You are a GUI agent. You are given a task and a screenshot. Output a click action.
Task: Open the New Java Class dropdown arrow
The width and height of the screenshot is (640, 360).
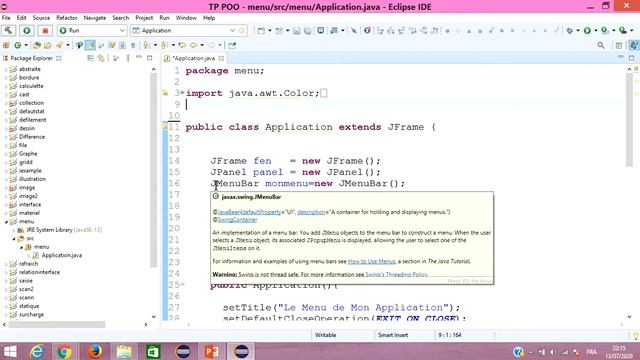[x=26, y=45]
